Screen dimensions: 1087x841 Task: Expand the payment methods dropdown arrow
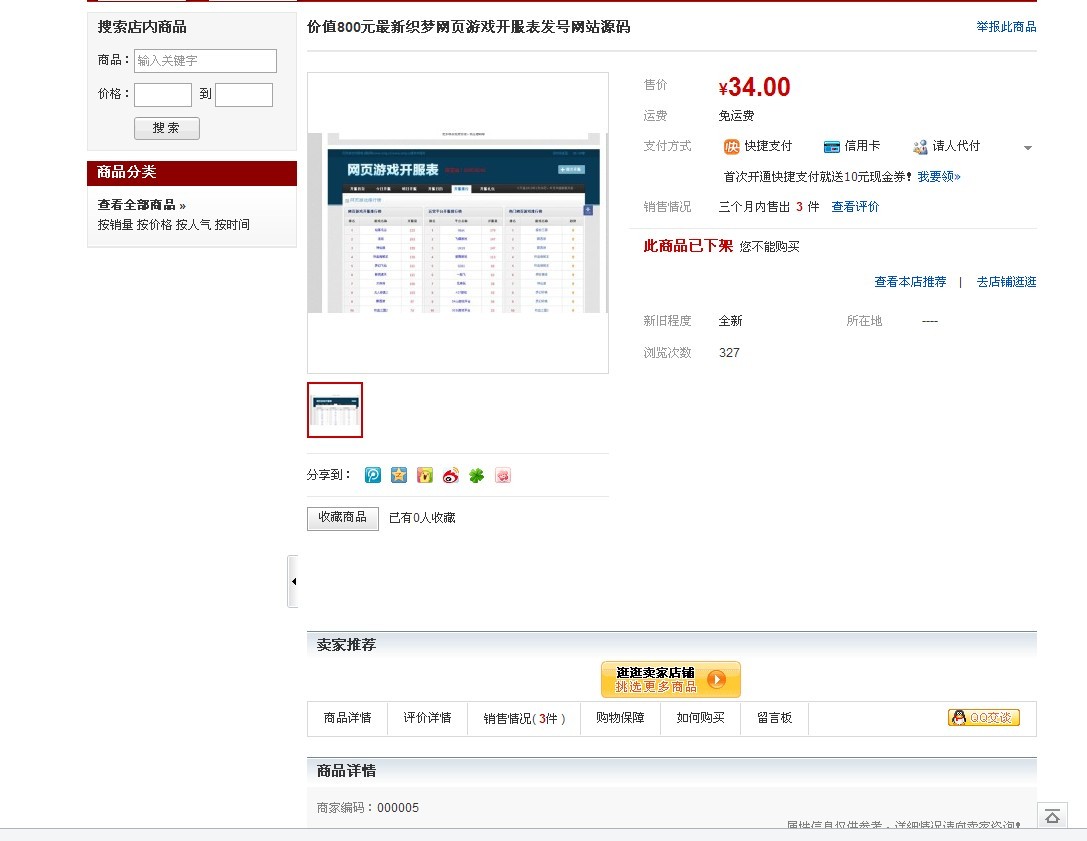1028,146
